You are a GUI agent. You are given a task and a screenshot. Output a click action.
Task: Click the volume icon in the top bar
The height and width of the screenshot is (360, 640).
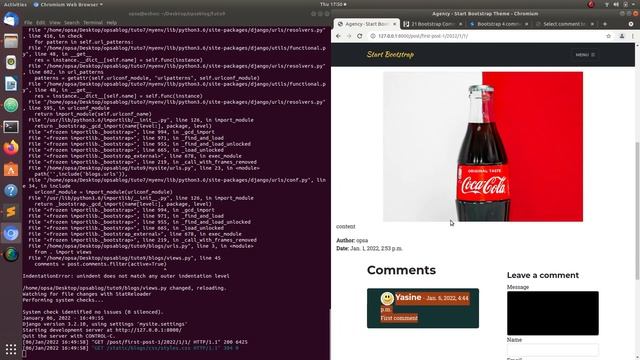(x=616, y=4)
